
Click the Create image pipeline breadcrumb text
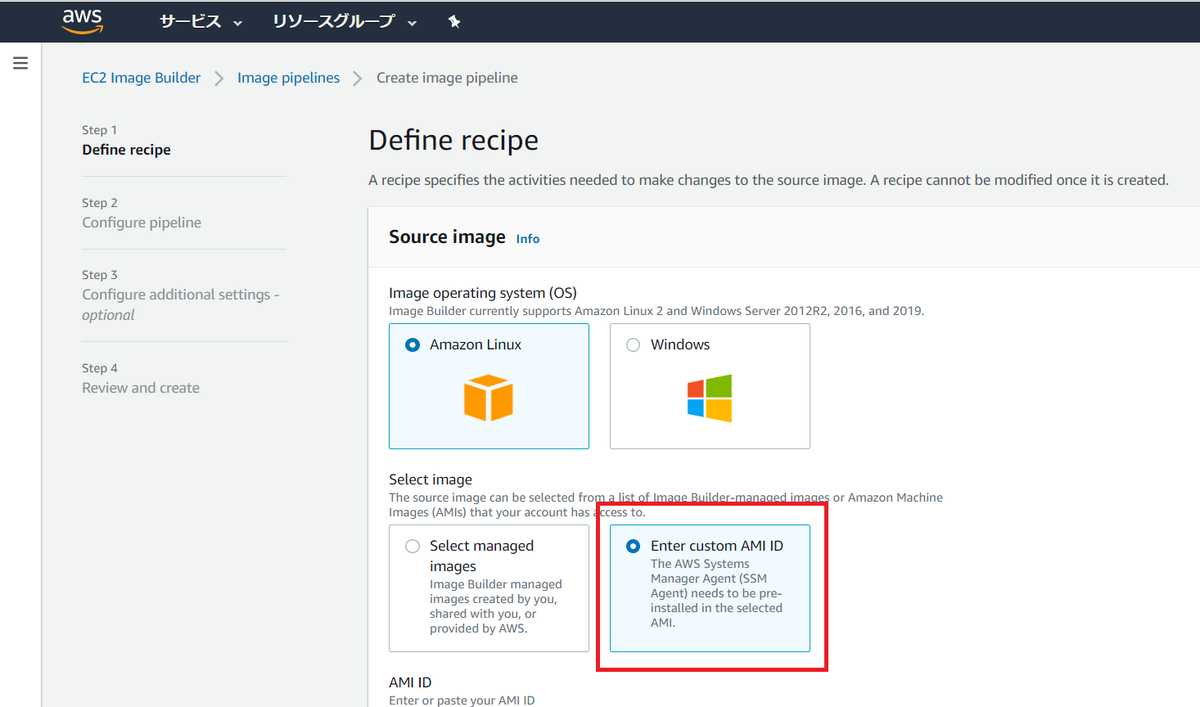(x=447, y=77)
